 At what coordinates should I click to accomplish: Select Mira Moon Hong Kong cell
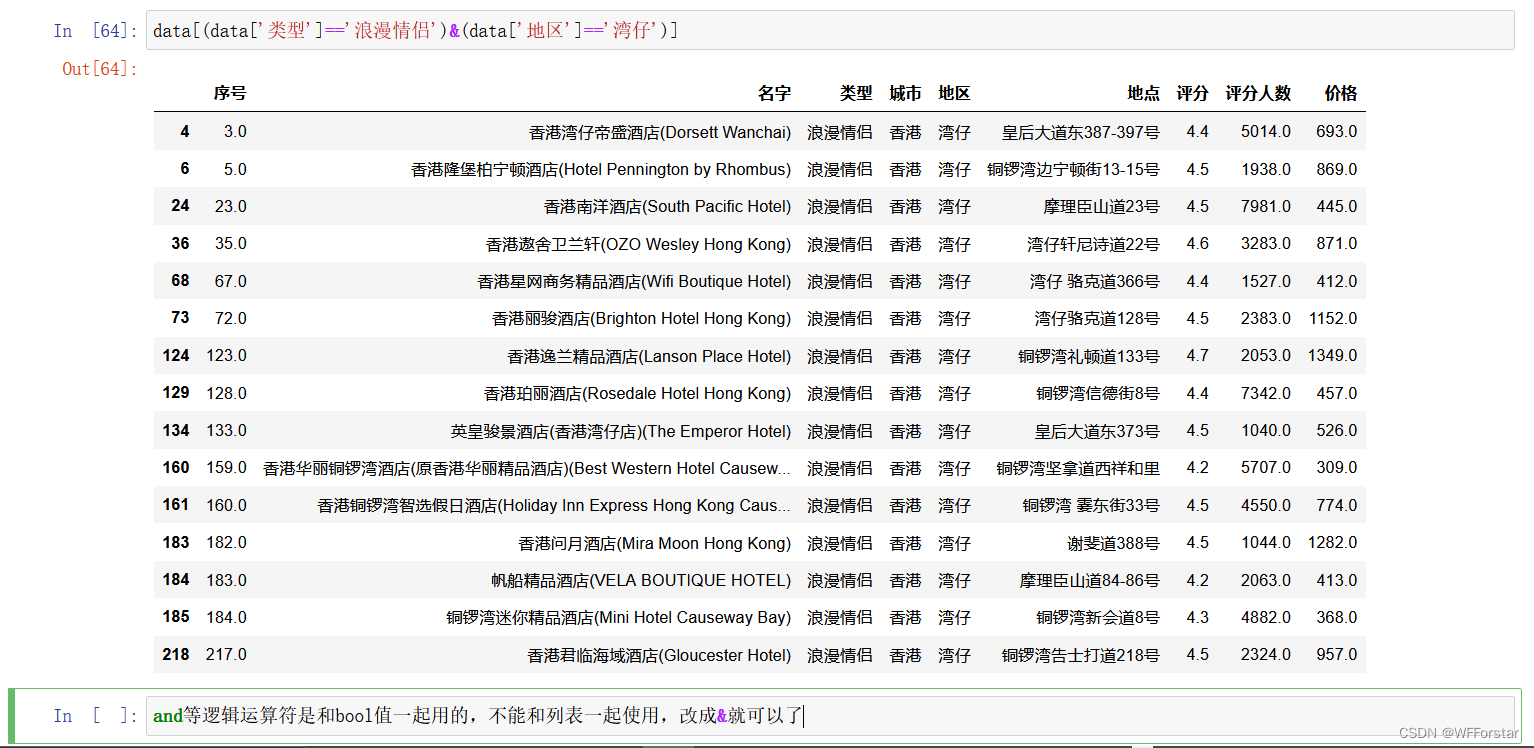[x=654, y=543]
